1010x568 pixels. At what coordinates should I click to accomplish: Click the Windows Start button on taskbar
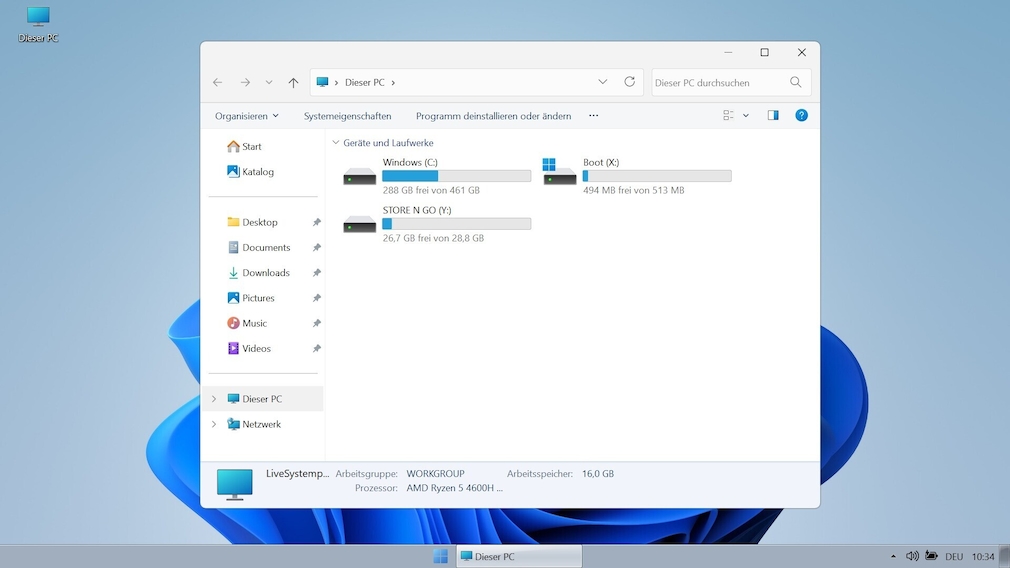tap(440, 556)
